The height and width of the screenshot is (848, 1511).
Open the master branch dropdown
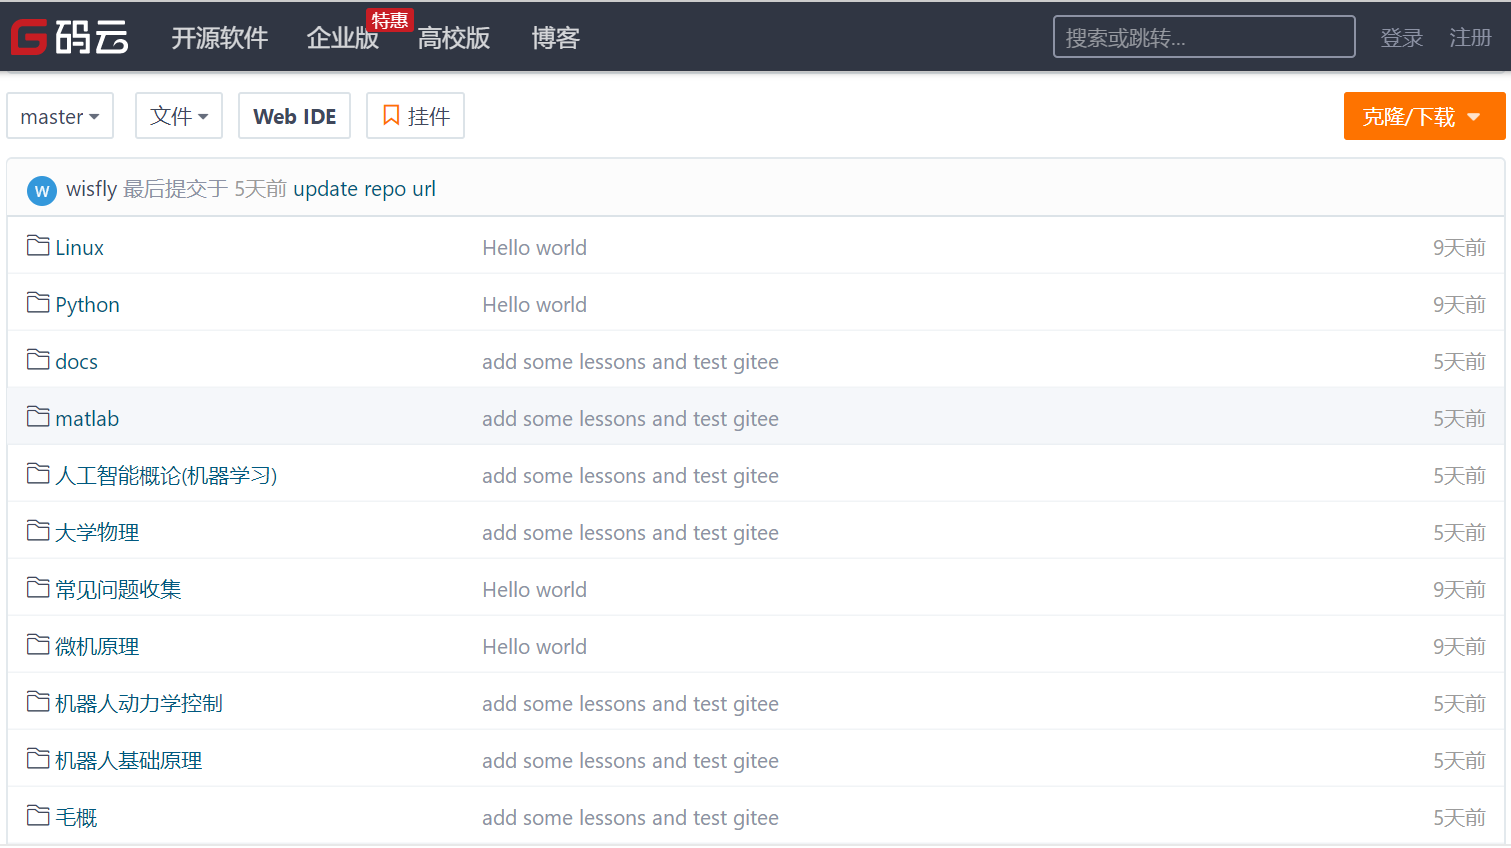click(x=60, y=117)
